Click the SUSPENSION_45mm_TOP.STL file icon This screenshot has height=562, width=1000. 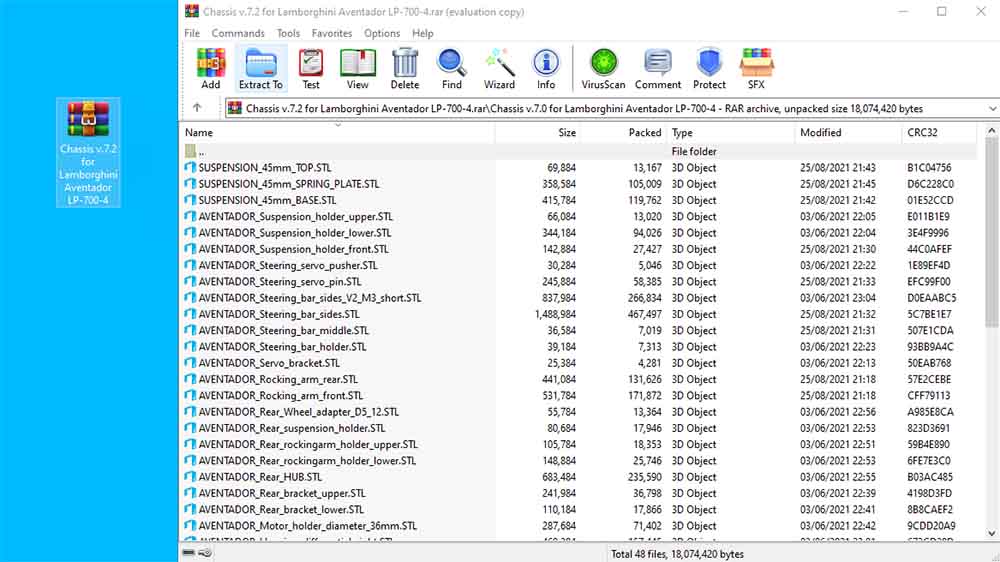[x=190, y=167]
